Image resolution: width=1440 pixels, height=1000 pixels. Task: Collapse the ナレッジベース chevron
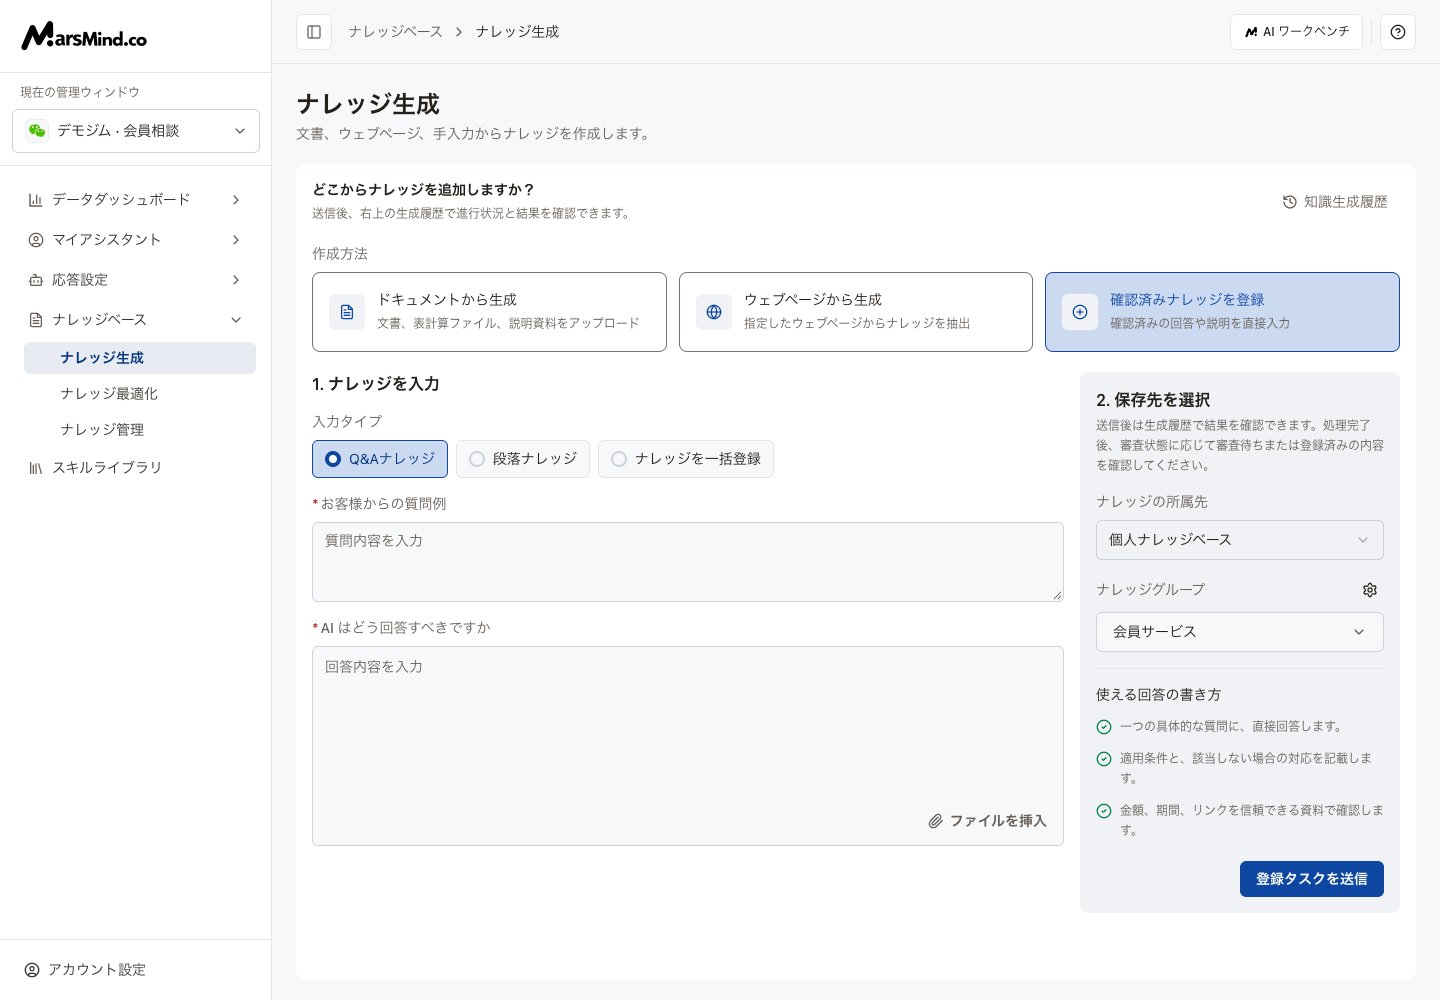[x=236, y=320]
